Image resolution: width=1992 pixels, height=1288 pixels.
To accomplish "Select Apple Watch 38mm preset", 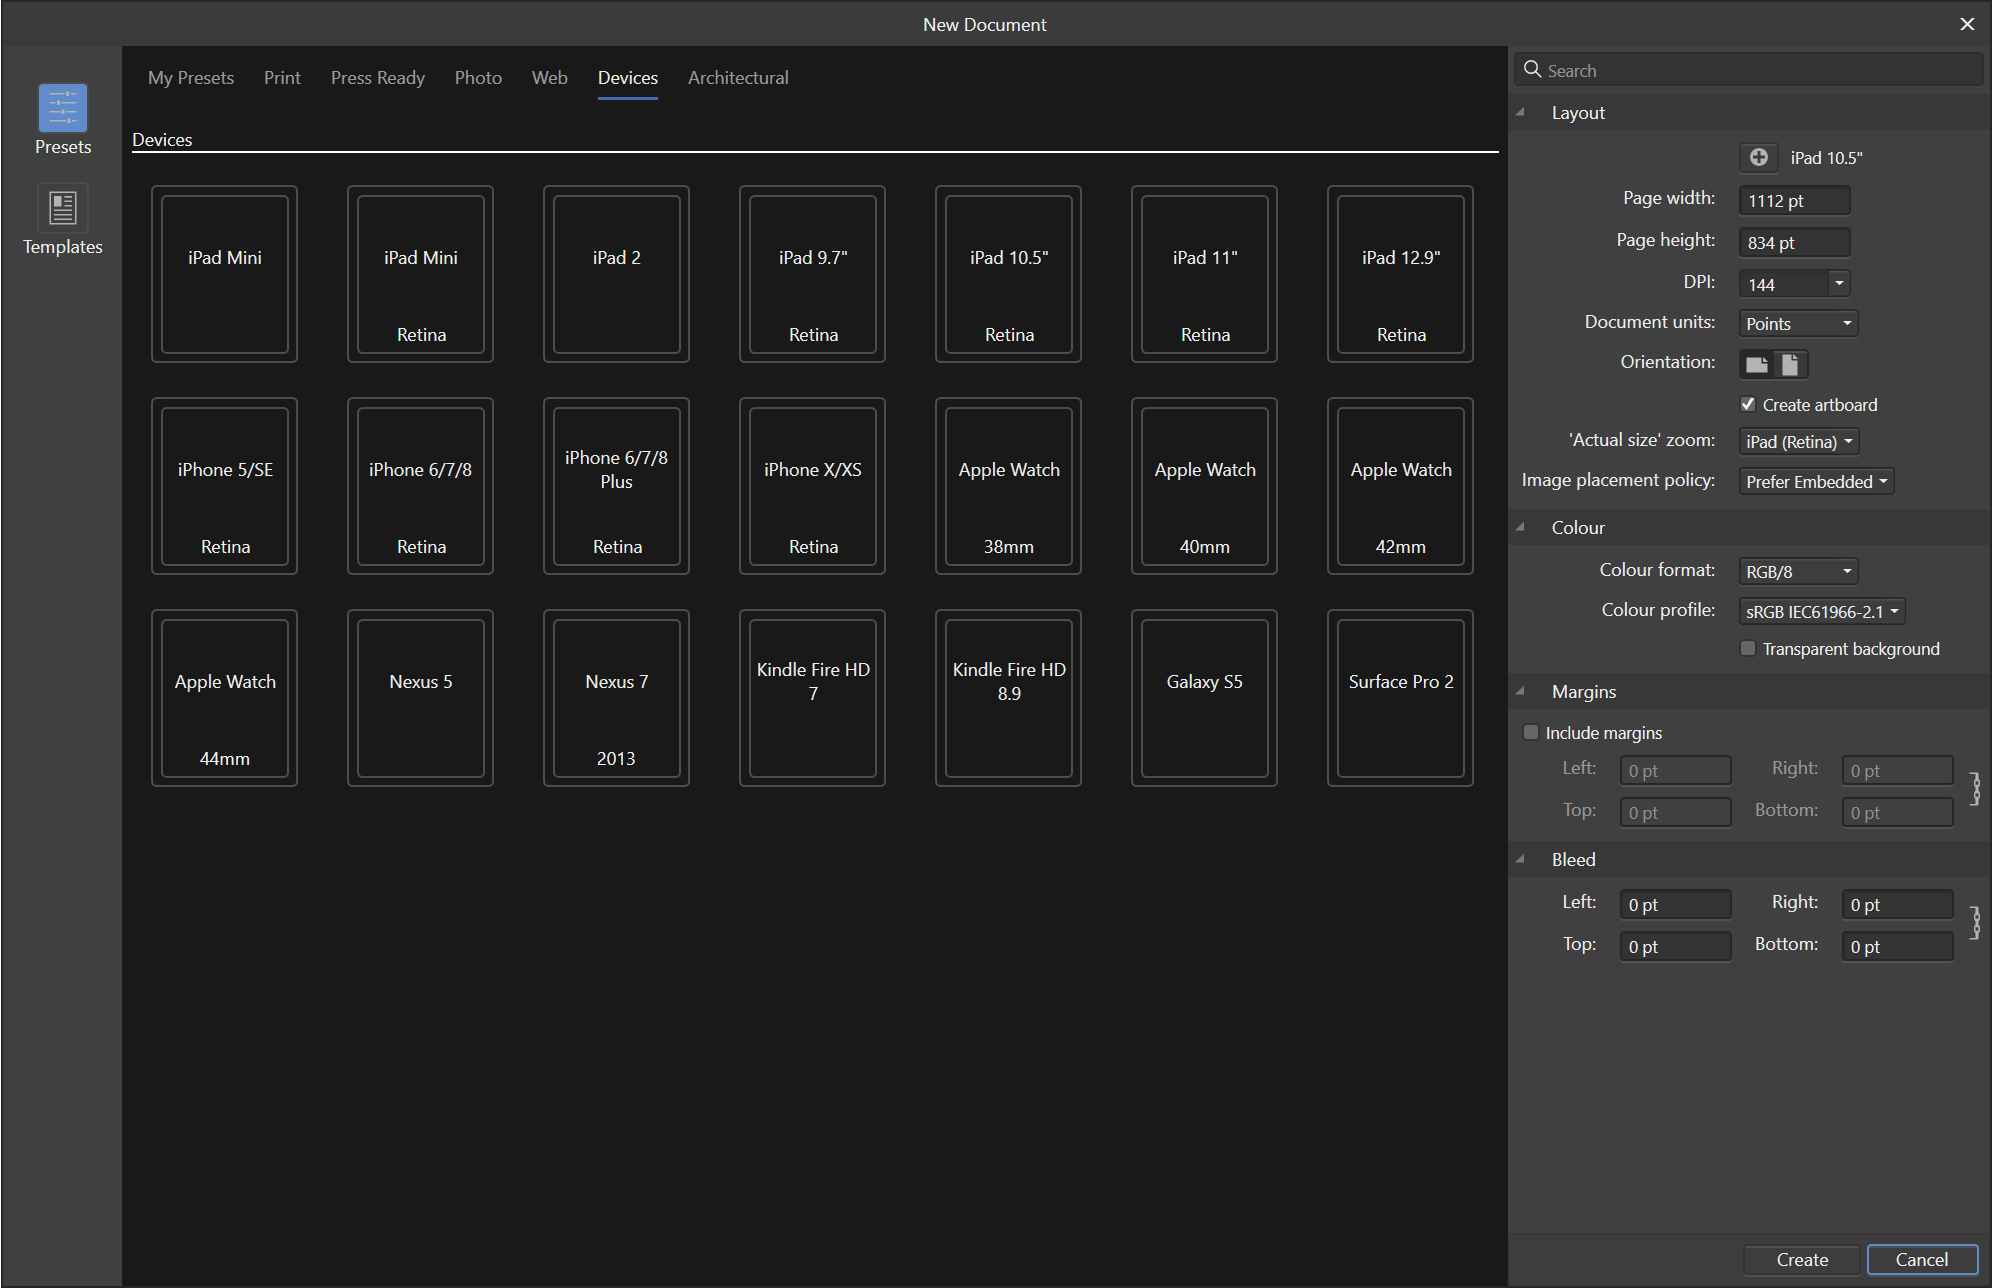I will pyautogui.click(x=1009, y=486).
